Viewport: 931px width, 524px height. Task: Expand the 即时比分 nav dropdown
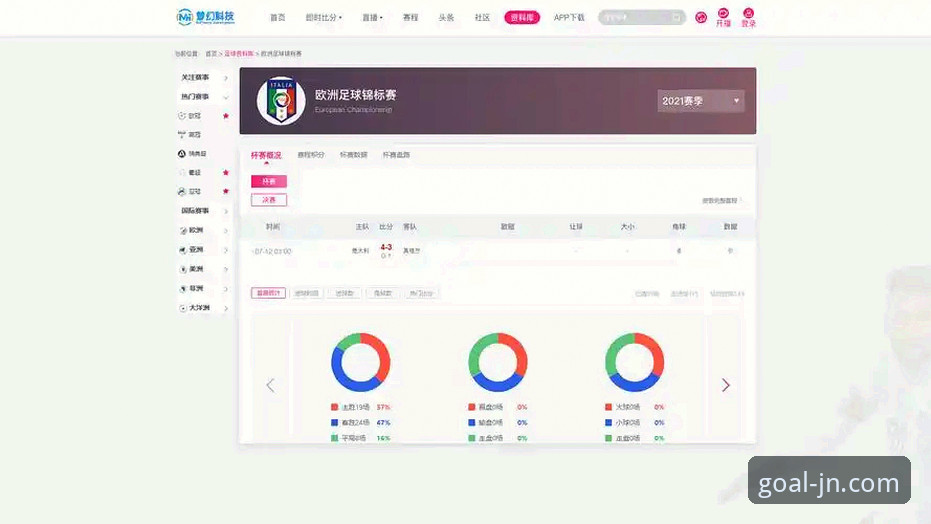click(324, 18)
